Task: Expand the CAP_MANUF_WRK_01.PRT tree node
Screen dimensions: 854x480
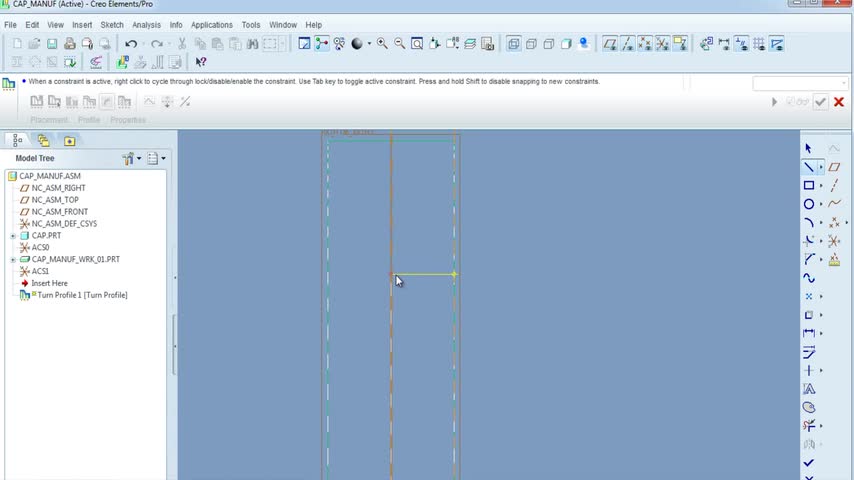Action: coord(13,260)
